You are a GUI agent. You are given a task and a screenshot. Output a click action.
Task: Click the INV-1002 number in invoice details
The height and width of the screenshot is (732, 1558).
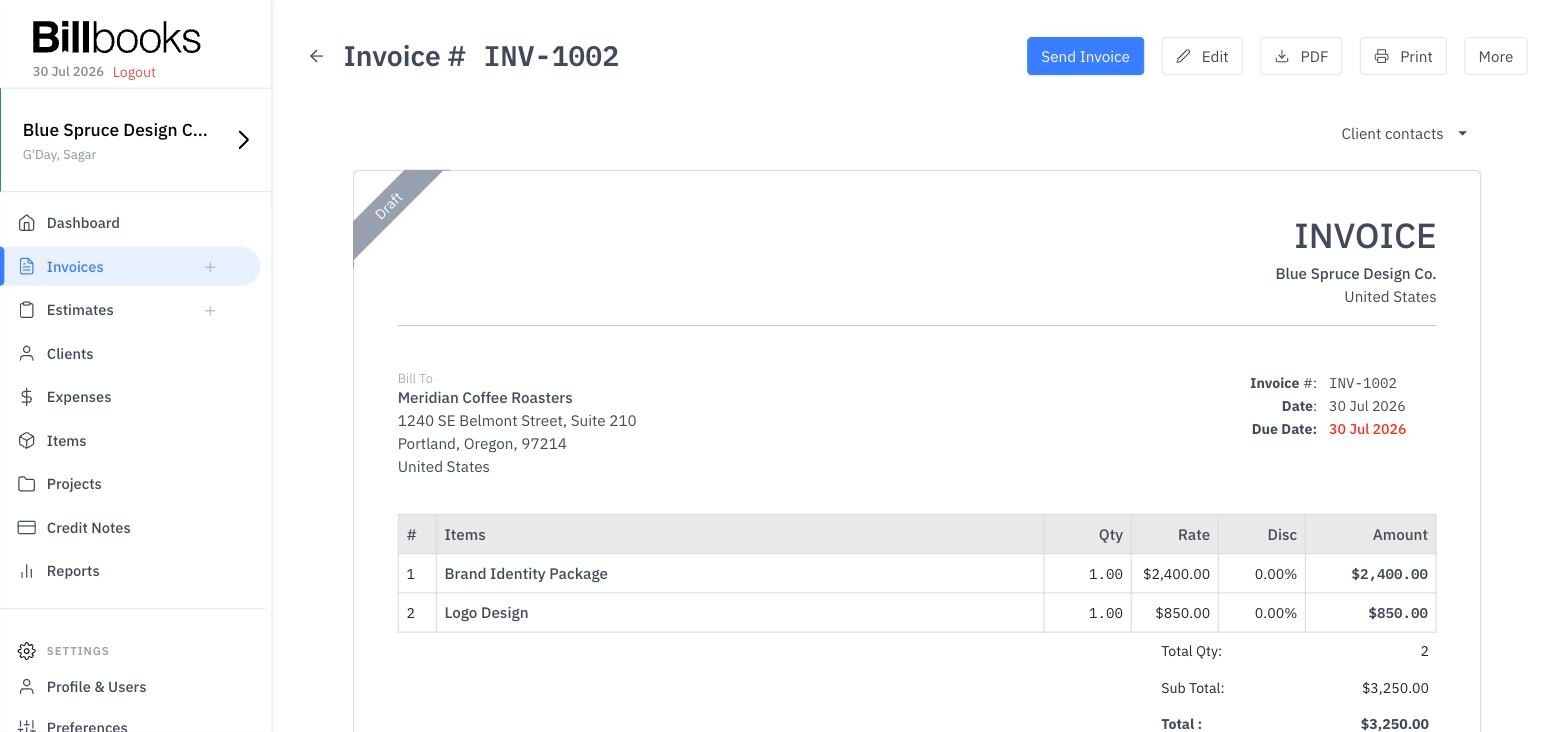(x=1363, y=383)
